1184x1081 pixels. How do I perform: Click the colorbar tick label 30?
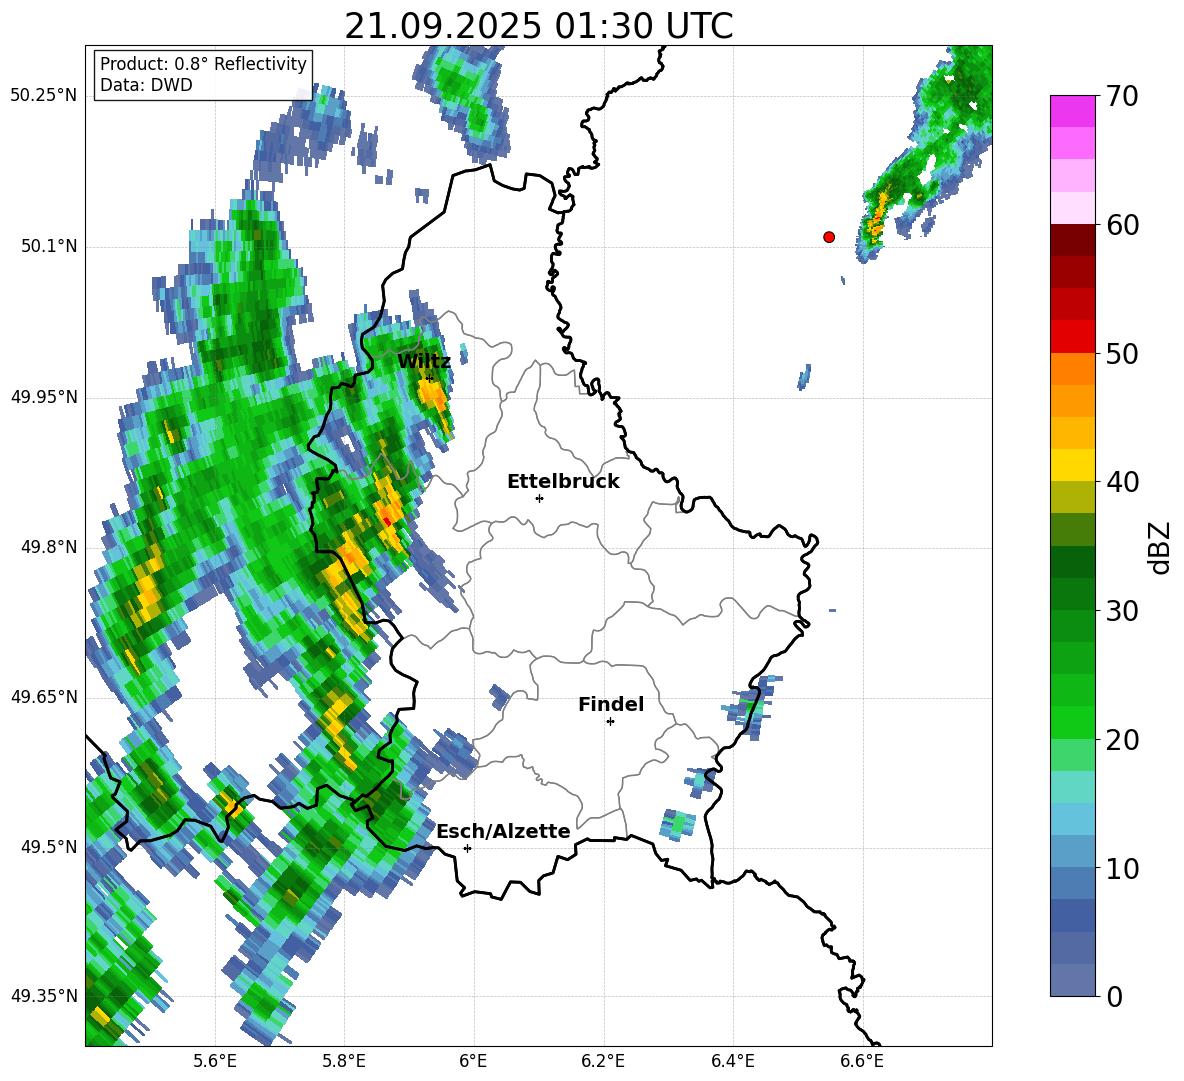pyautogui.click(x=1122, y=611)
